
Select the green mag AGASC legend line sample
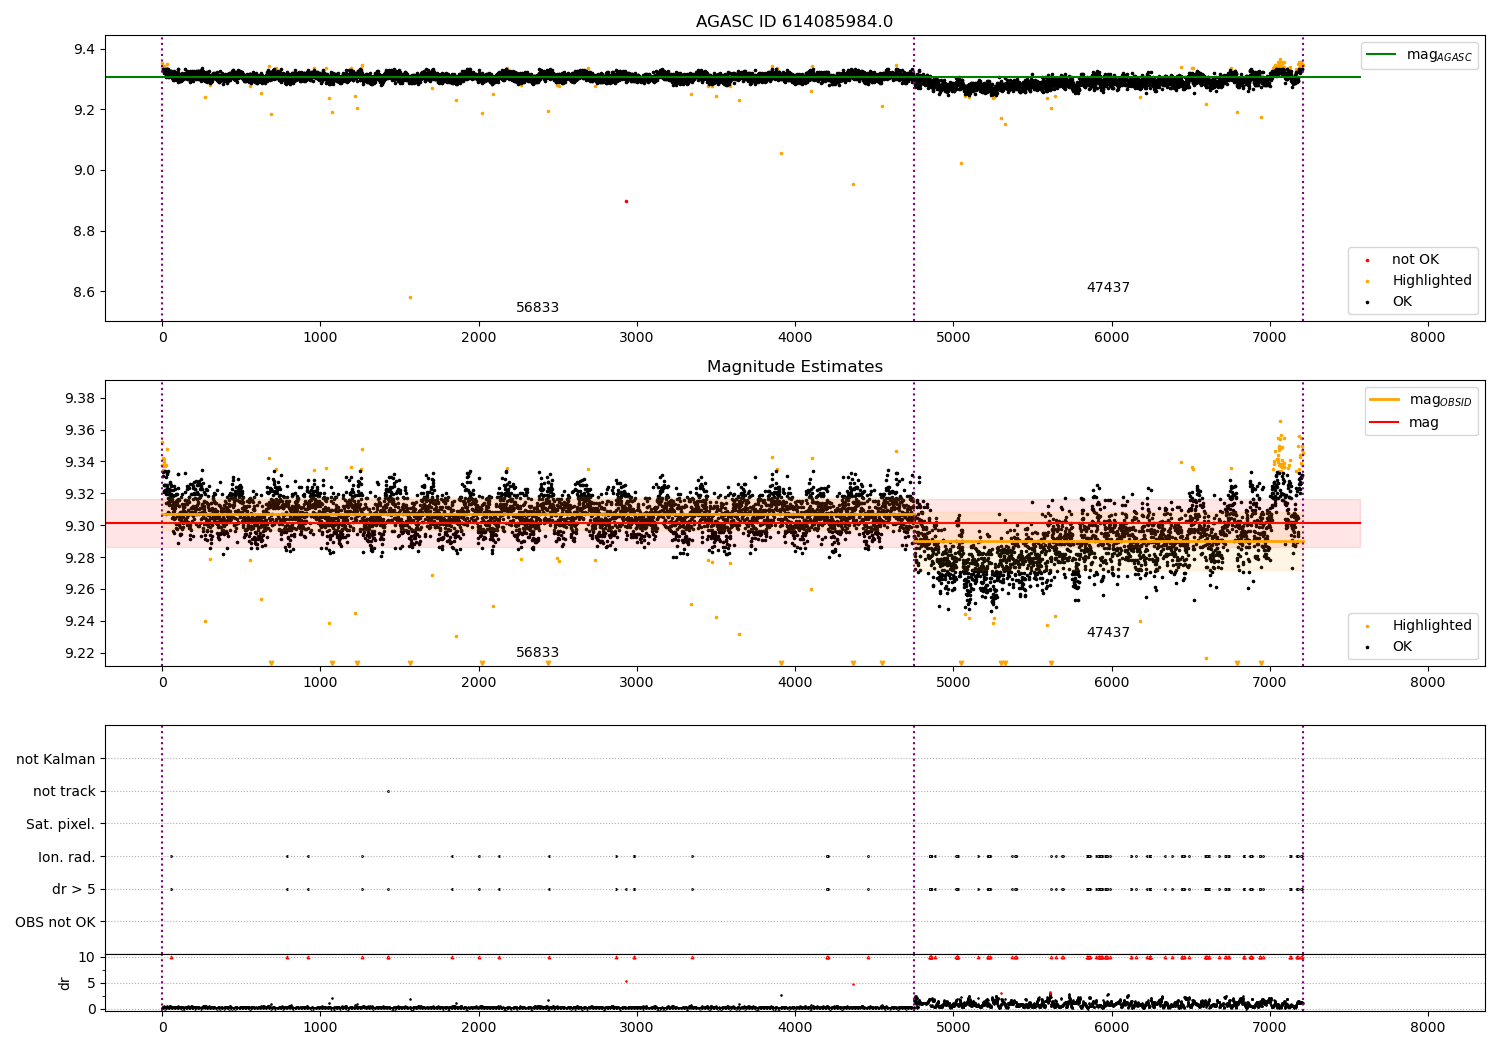[x=1381, y=55]
